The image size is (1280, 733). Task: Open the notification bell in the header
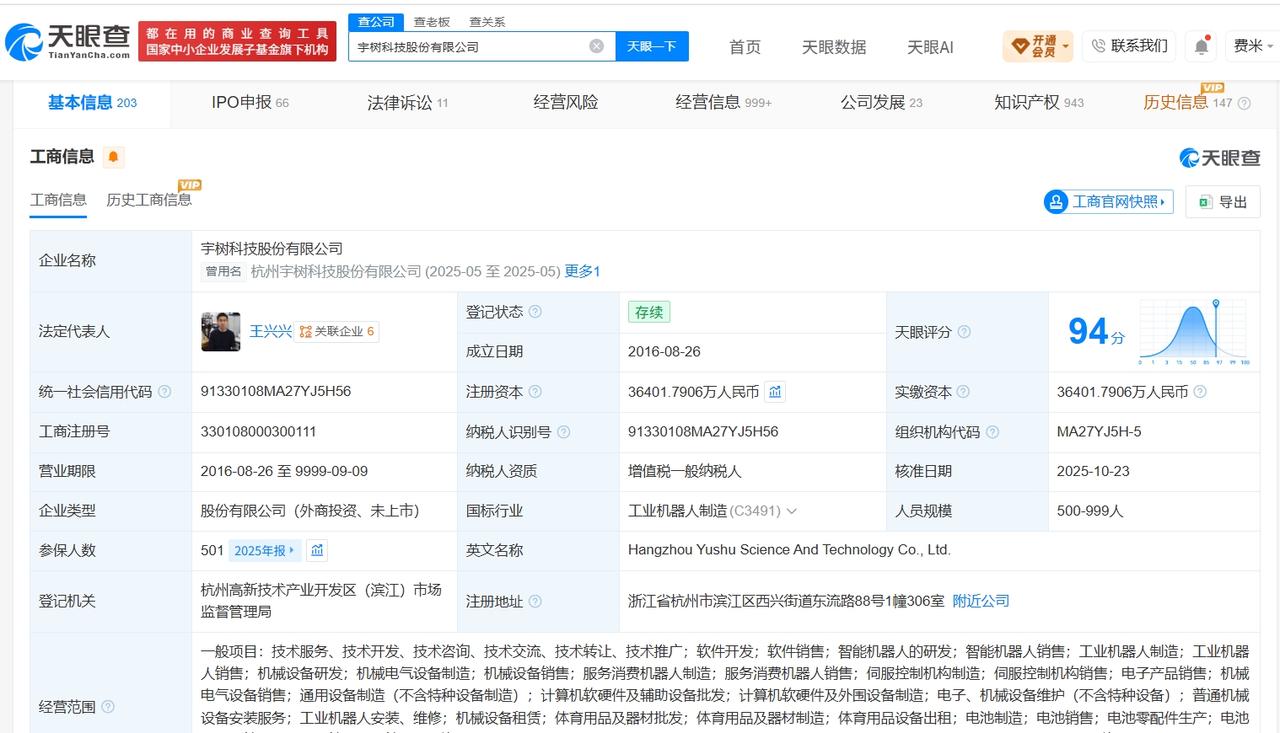(x=1201, y=46)
